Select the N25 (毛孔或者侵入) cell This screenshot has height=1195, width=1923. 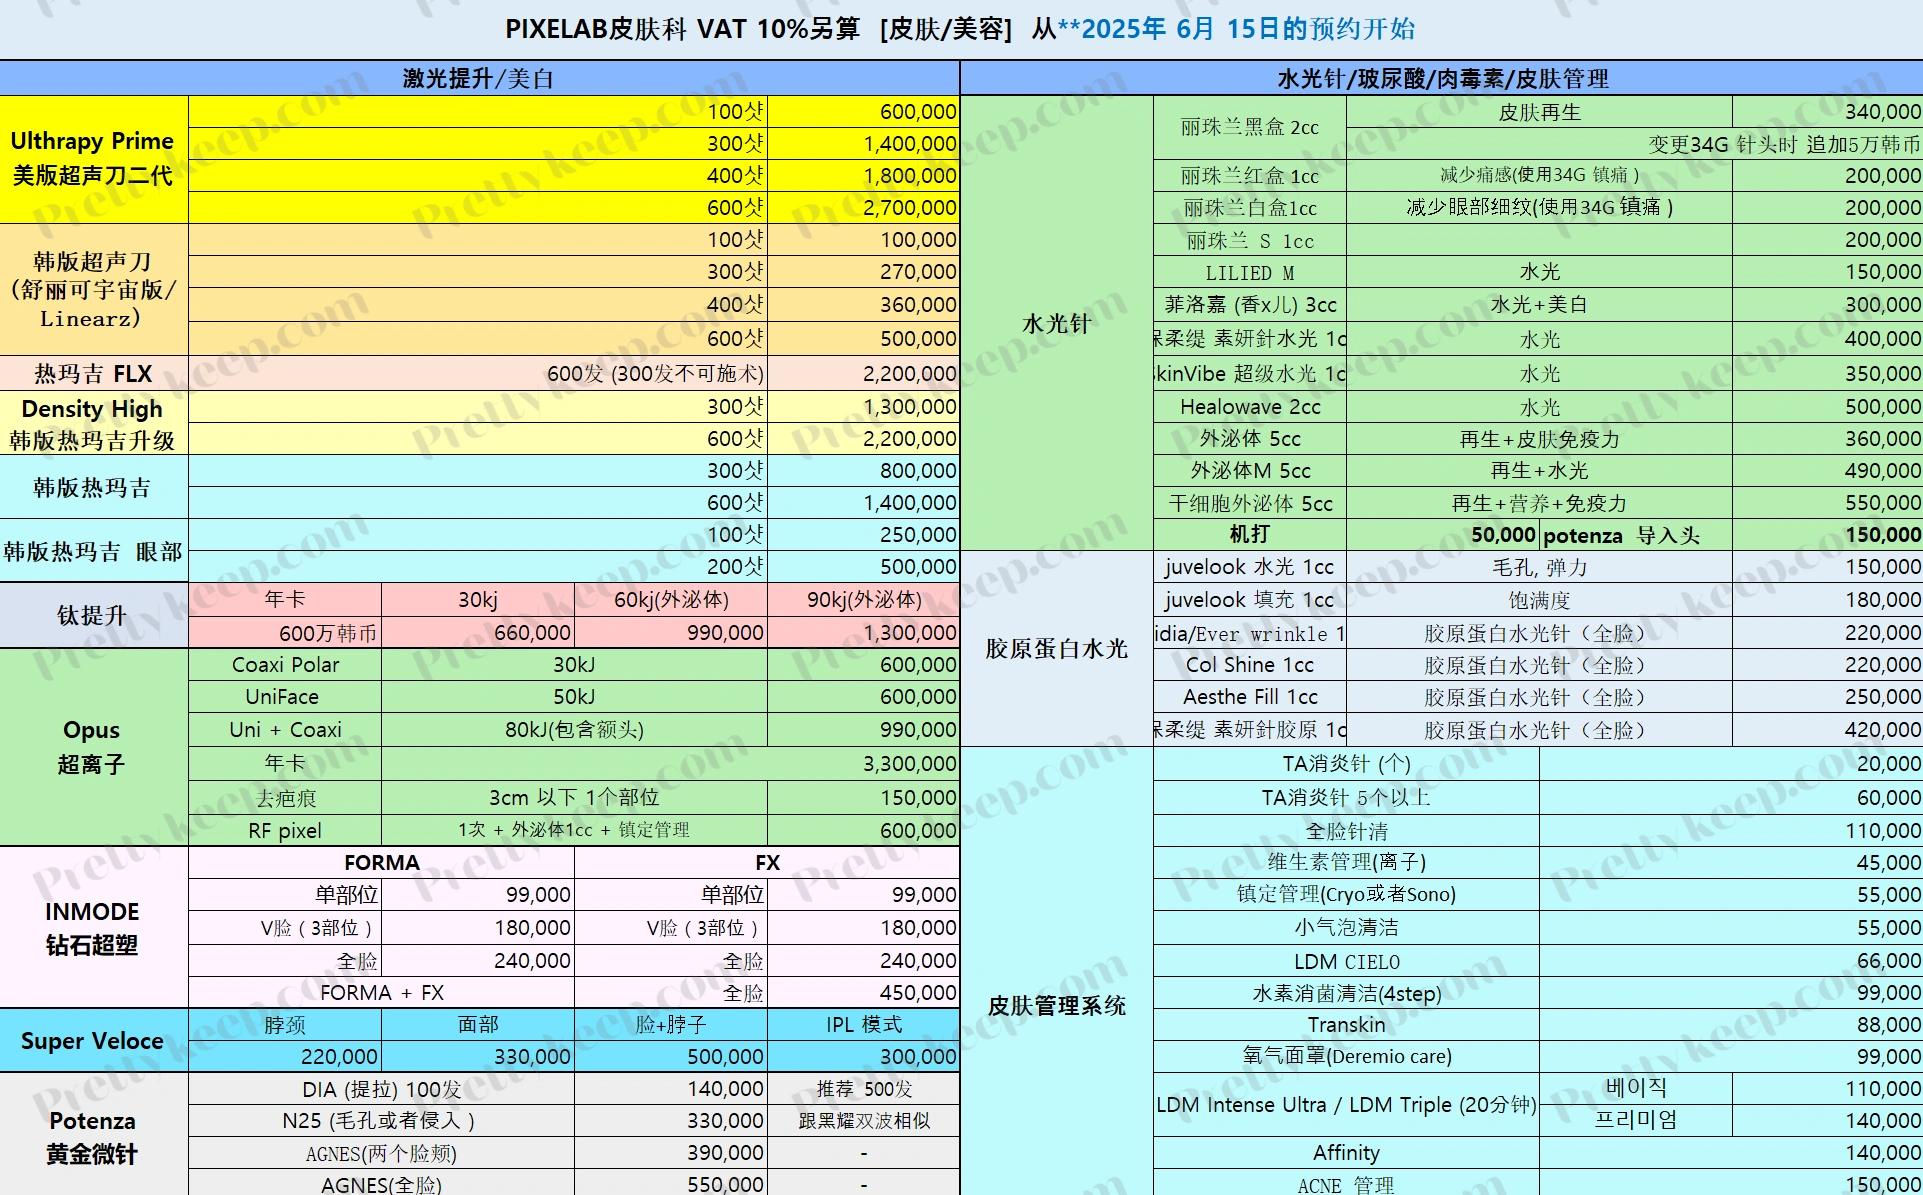pos(381,1121)
